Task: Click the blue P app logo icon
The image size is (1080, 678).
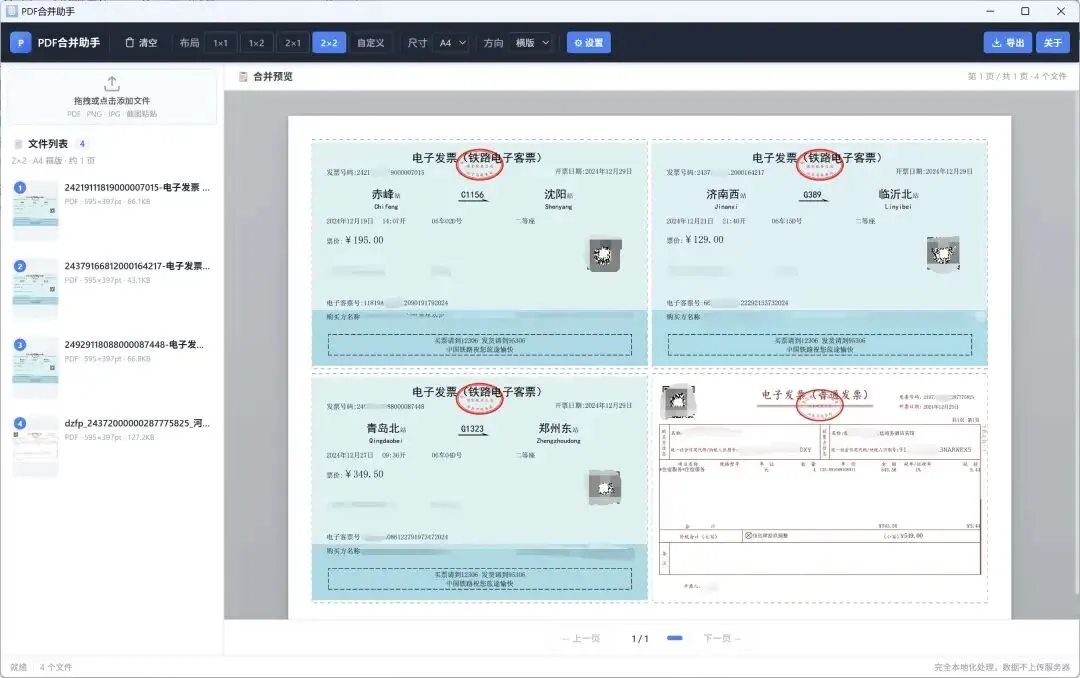Action: (21, 43)
